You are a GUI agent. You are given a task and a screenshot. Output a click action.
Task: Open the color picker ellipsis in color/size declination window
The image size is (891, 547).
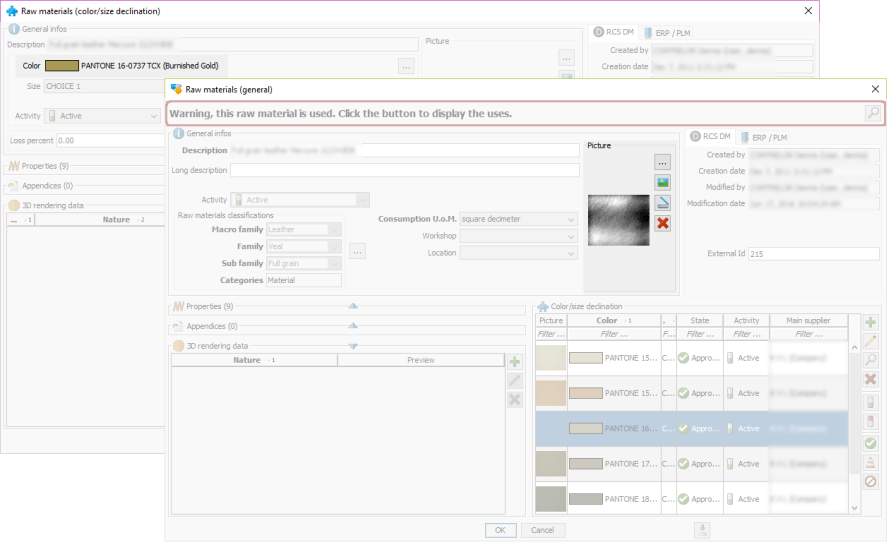[406, 66]
